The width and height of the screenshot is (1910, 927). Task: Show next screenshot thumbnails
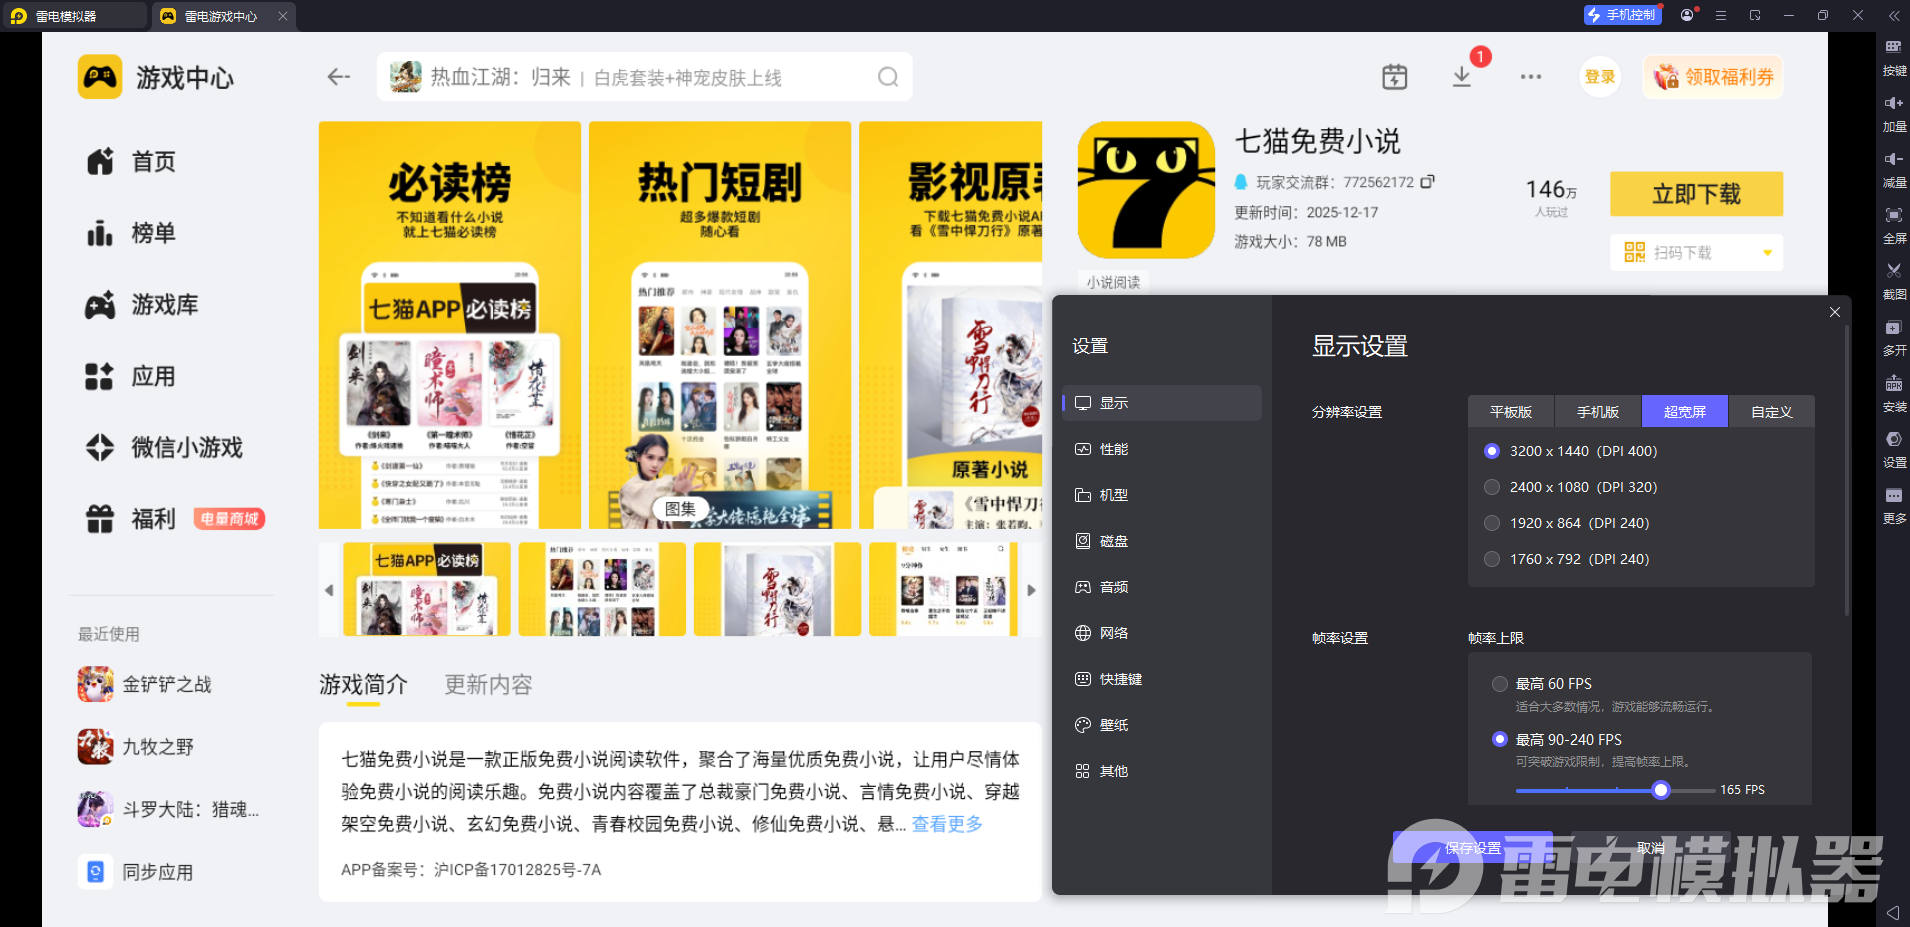coord(1032,590)
